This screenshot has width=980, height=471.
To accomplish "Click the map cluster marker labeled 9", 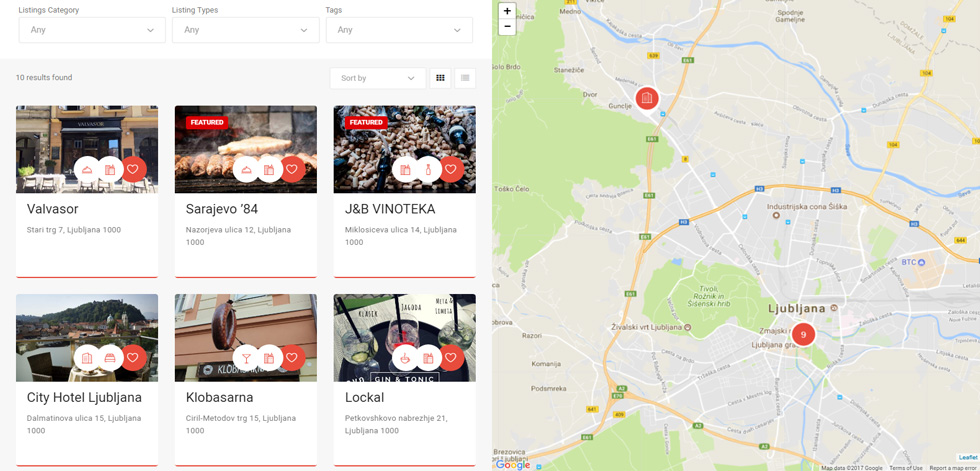I will tap(804, 335).
